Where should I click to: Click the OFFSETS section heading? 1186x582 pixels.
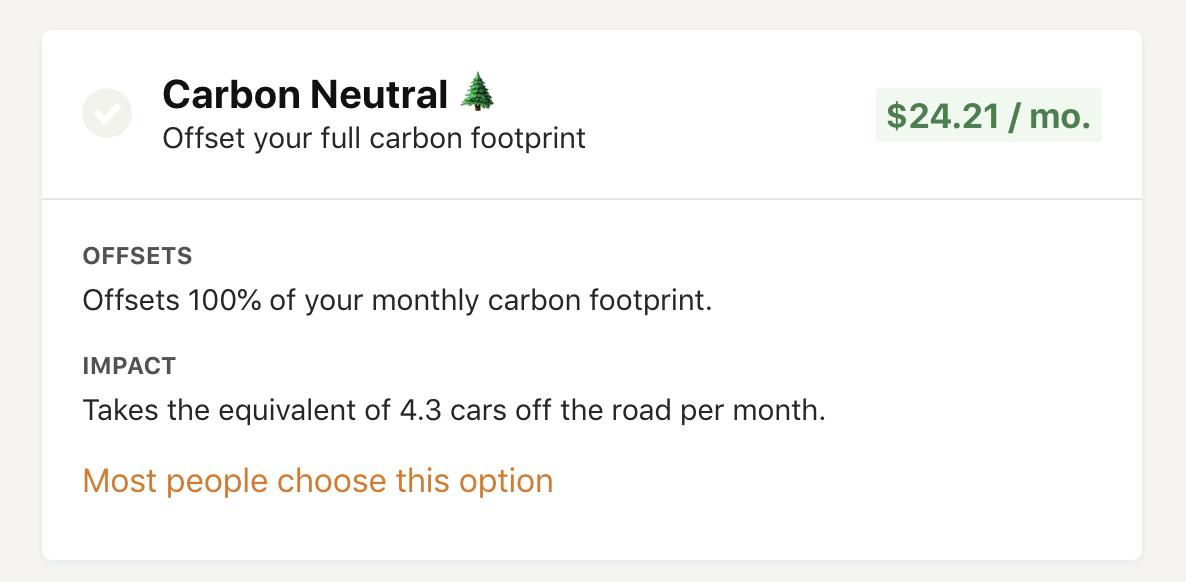(137, 256)
